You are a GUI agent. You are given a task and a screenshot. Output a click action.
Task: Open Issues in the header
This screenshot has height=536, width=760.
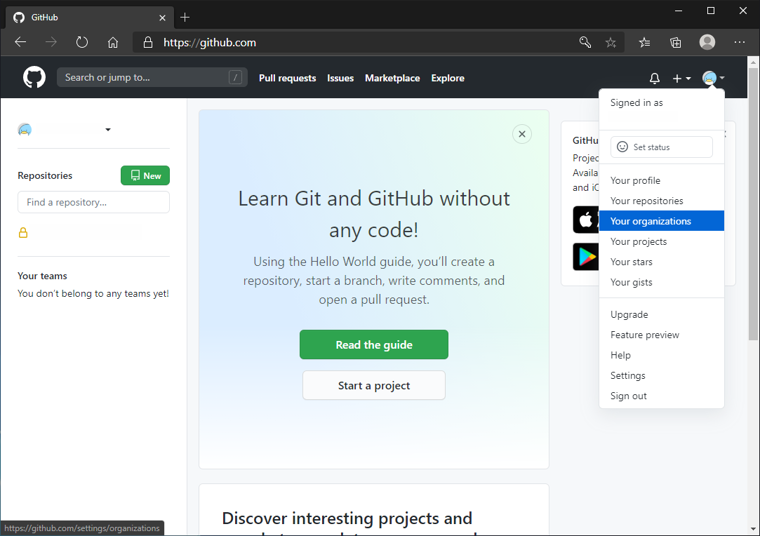point(340,78)
